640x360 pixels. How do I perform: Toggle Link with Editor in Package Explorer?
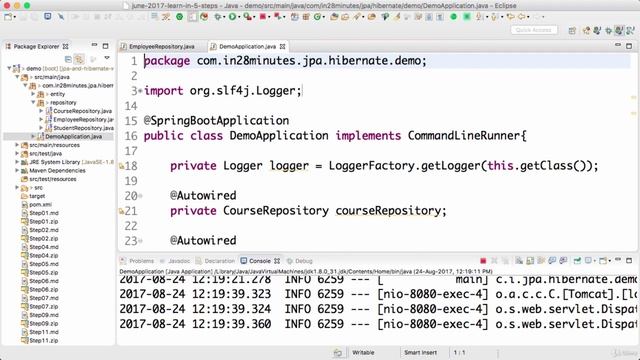tap(79, 59)
